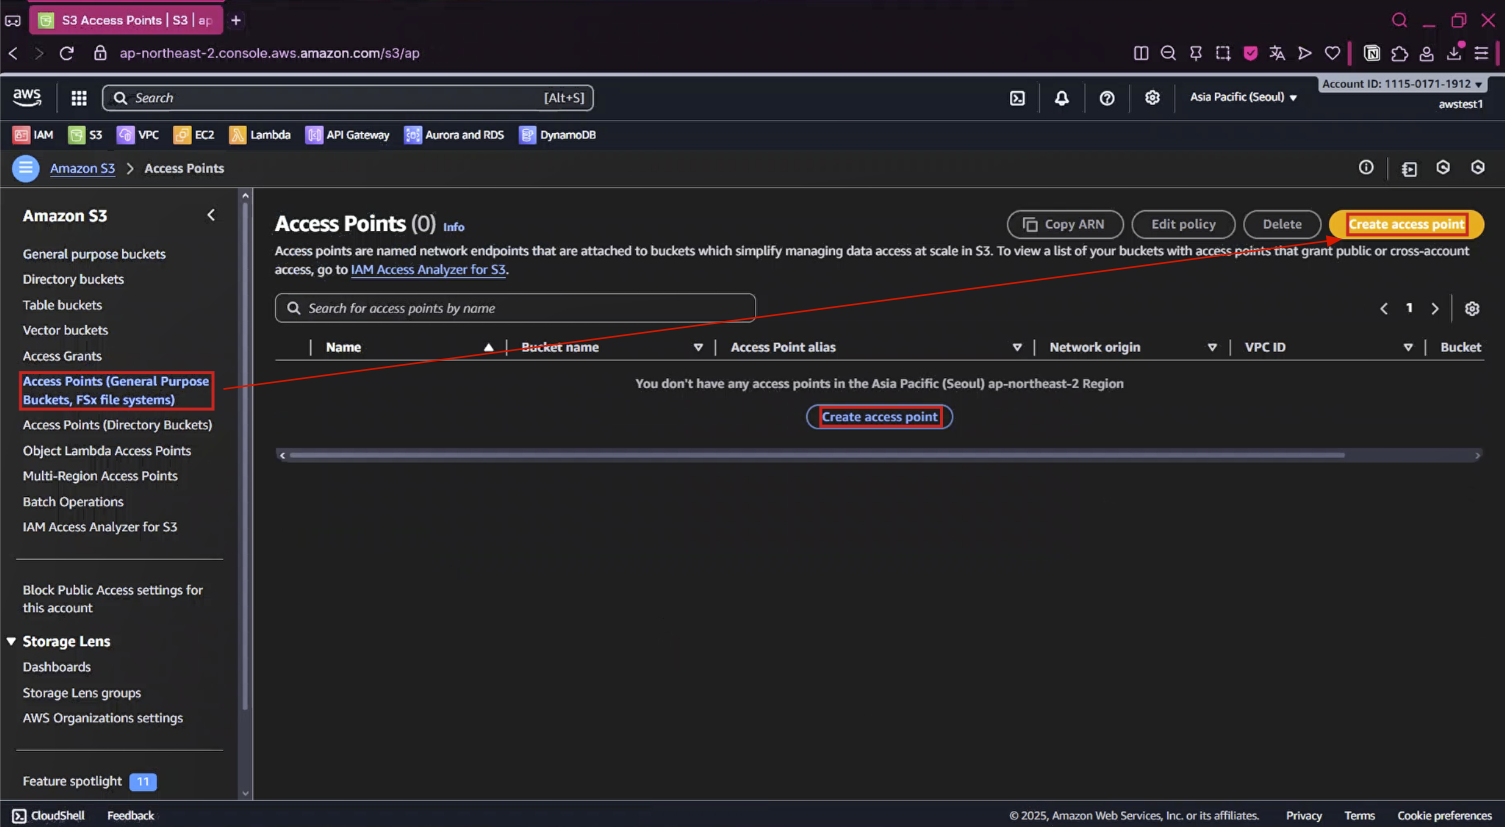Collapse the Amazon S3 side panel
This screenshot has width=1505, height=827.
click(x=211, y=215)
